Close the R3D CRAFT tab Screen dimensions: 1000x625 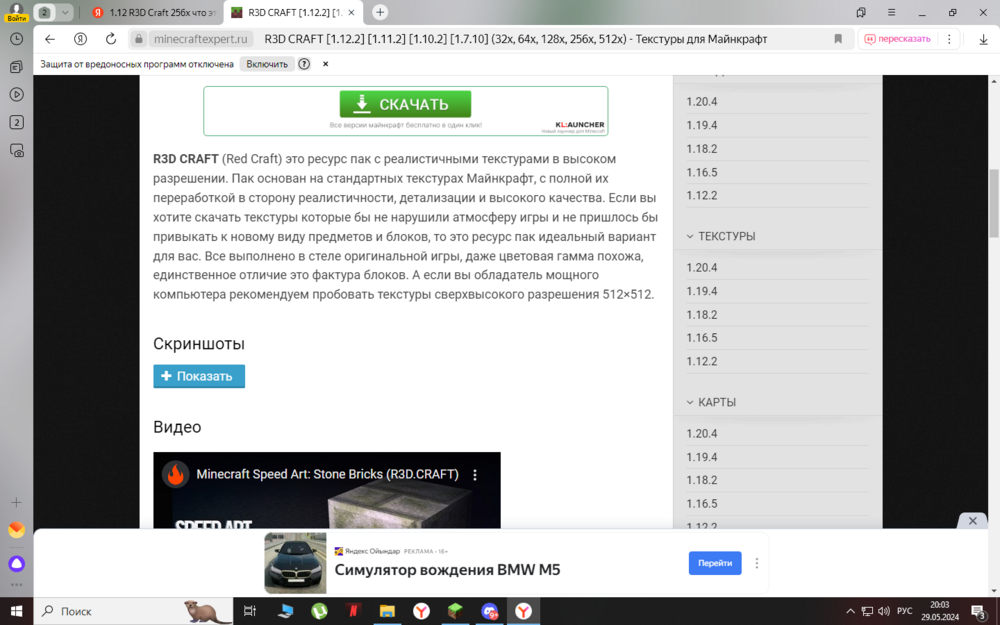[x=351, y=12]
